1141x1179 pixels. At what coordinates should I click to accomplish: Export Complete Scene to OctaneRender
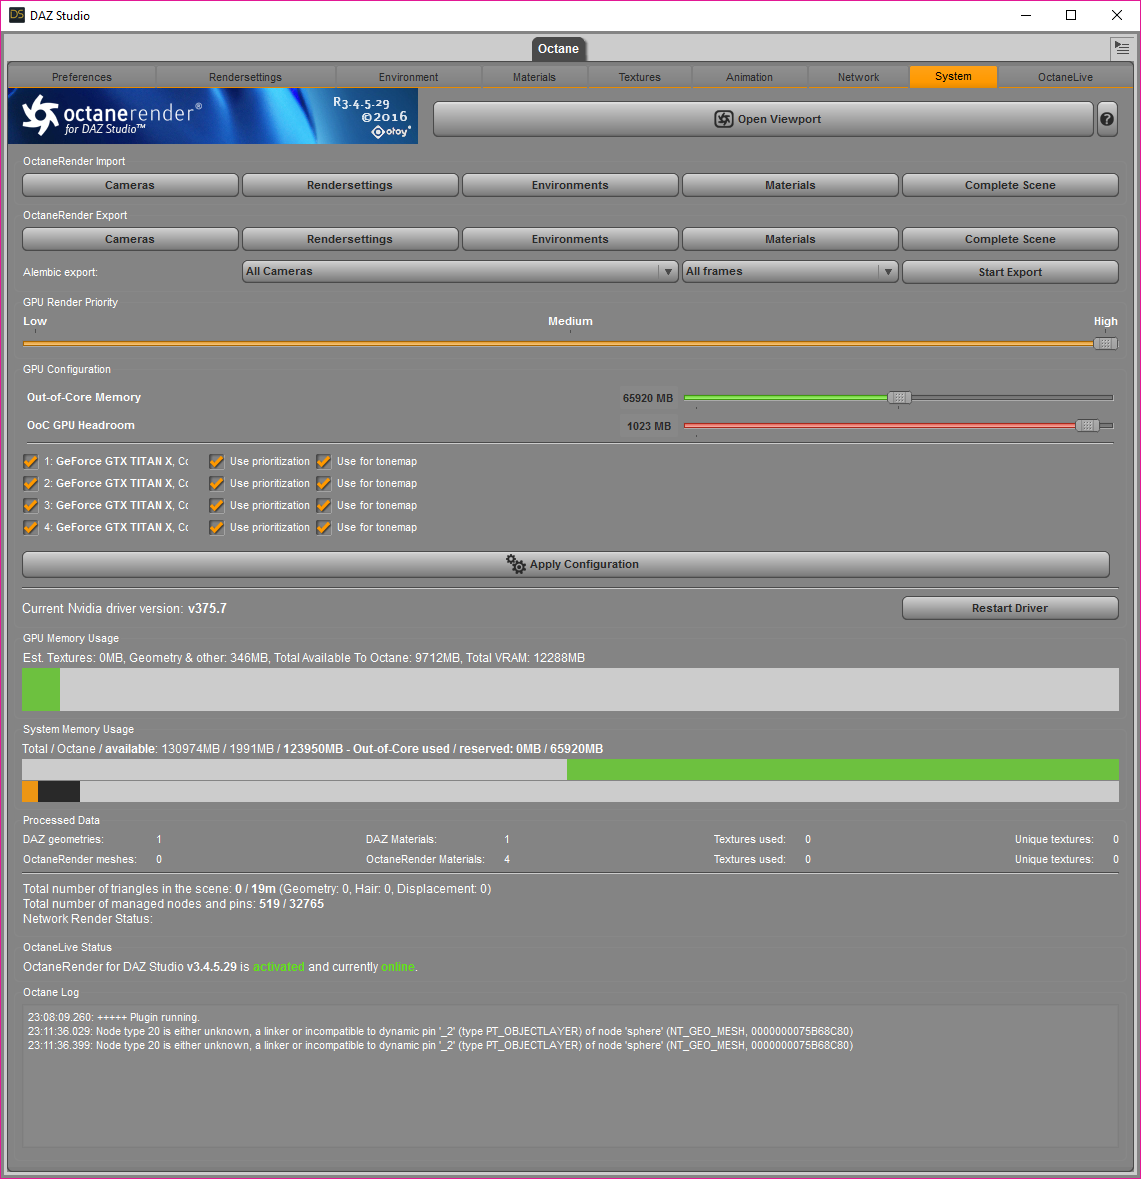[1010, 239]
